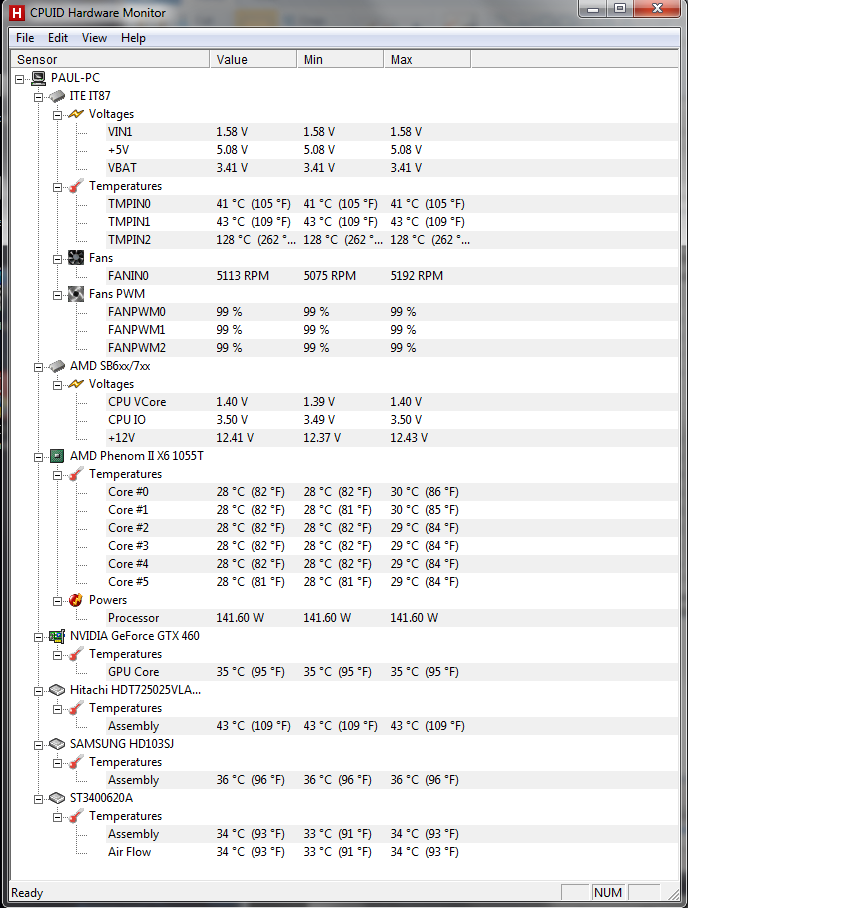Close the CPUID Hardware Monitor window

[657, 9]
